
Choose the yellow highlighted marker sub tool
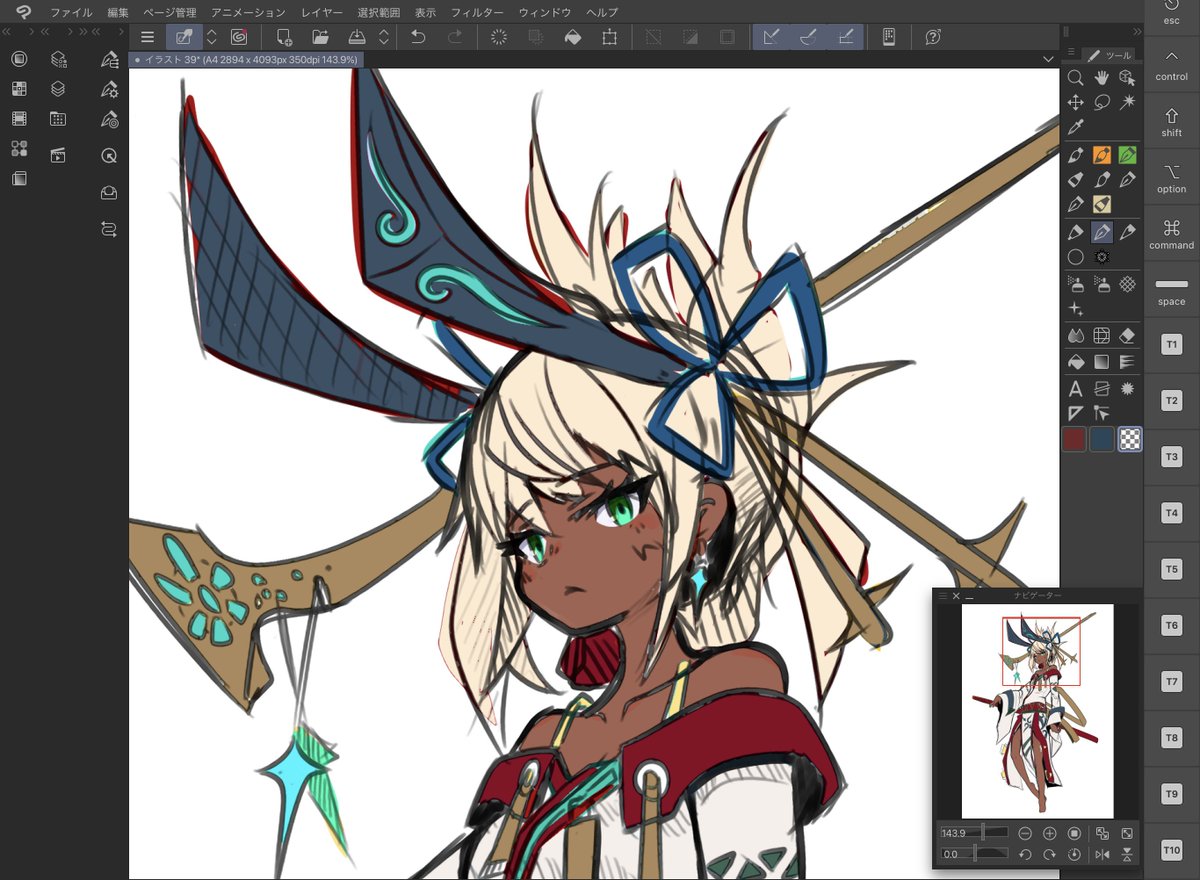pyautogui.click(x=1102, y=205)
